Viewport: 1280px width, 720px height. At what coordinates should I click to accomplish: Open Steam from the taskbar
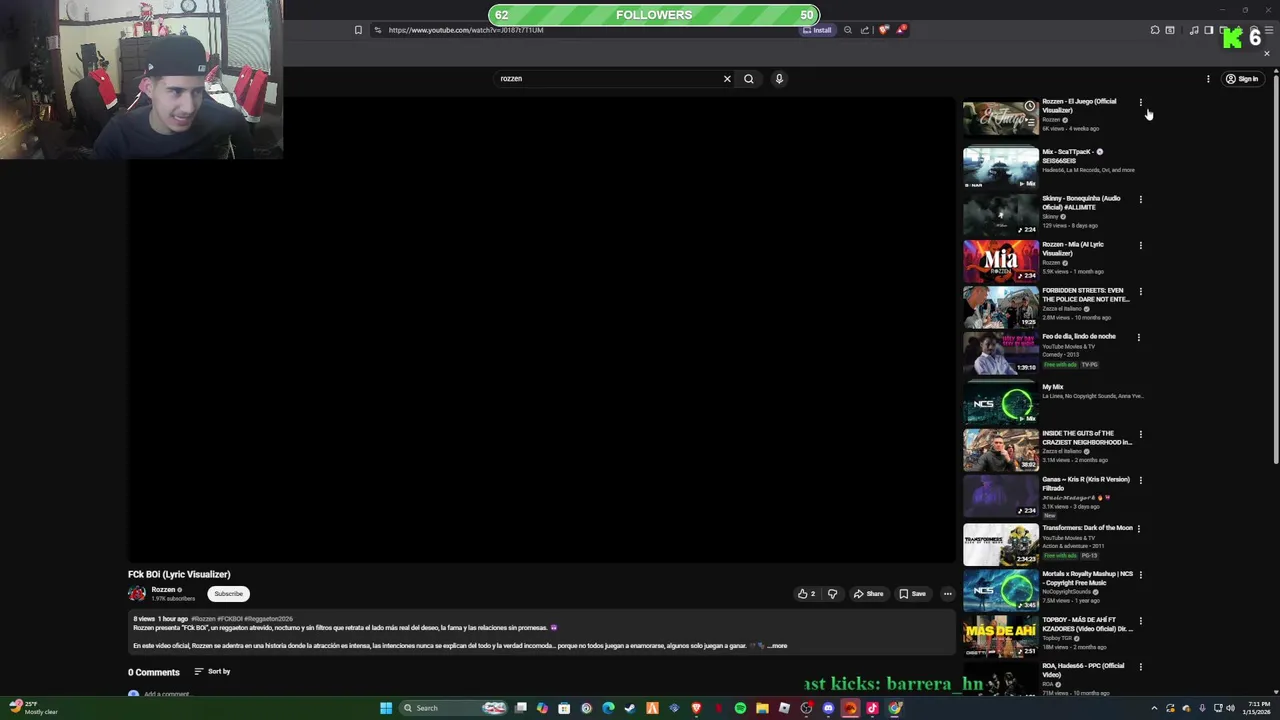tap(630, 708)
